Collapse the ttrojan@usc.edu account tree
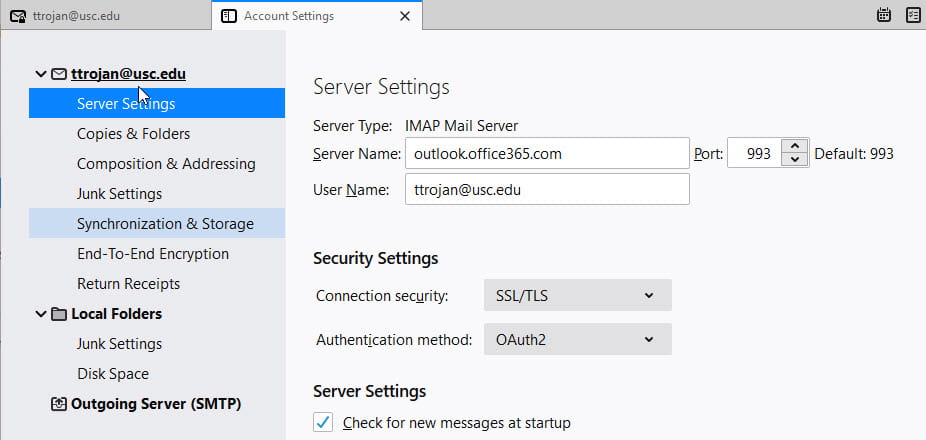Screen dimensions: 926x440 tap(40, 74)
